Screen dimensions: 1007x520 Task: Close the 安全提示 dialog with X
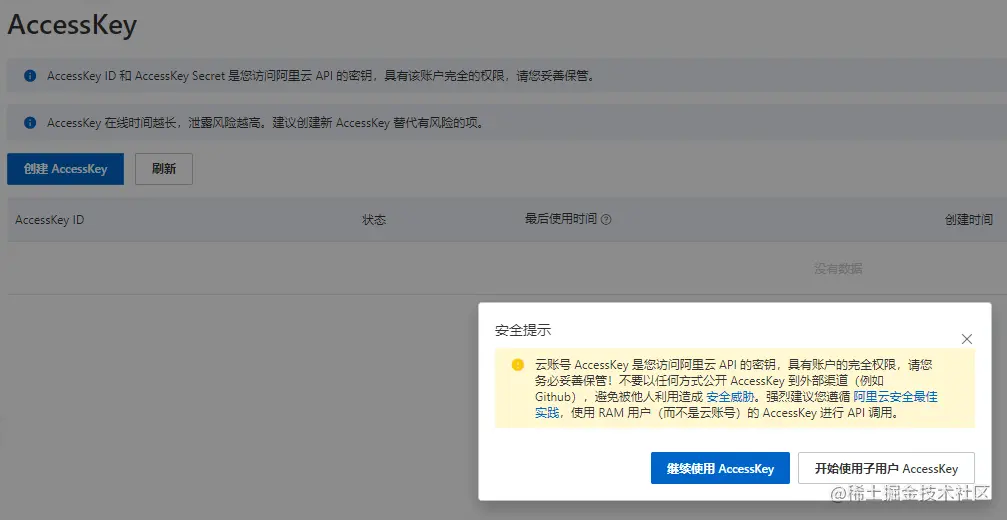click(x=967, y=339)
